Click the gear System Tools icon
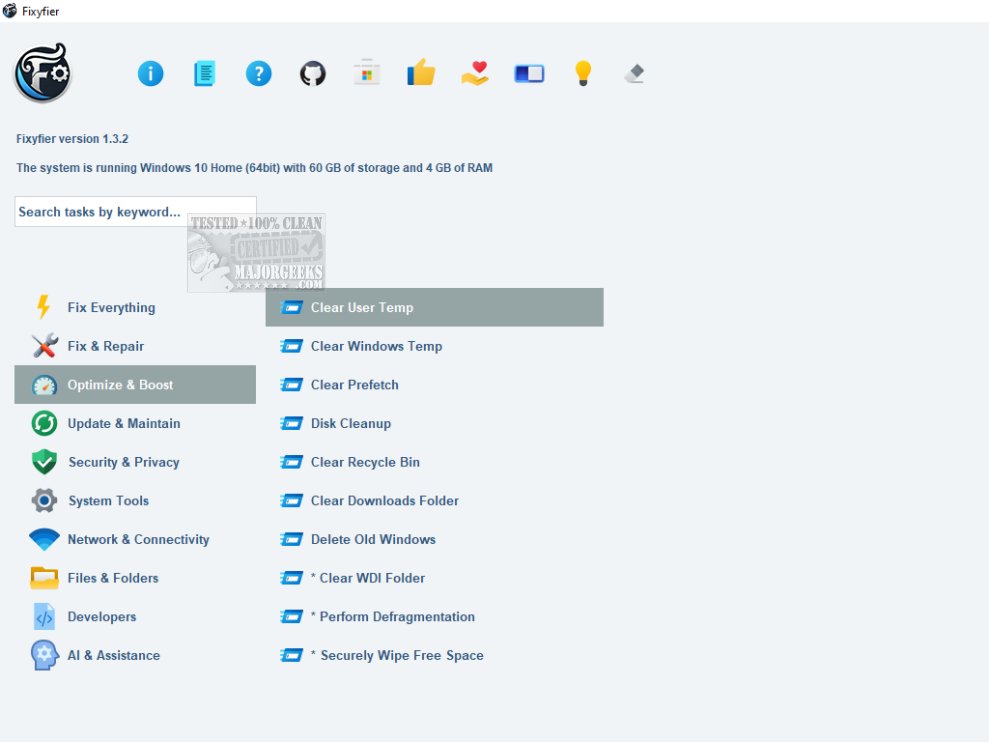The width and height of the screenshot is (989, 742). (44, 500)
